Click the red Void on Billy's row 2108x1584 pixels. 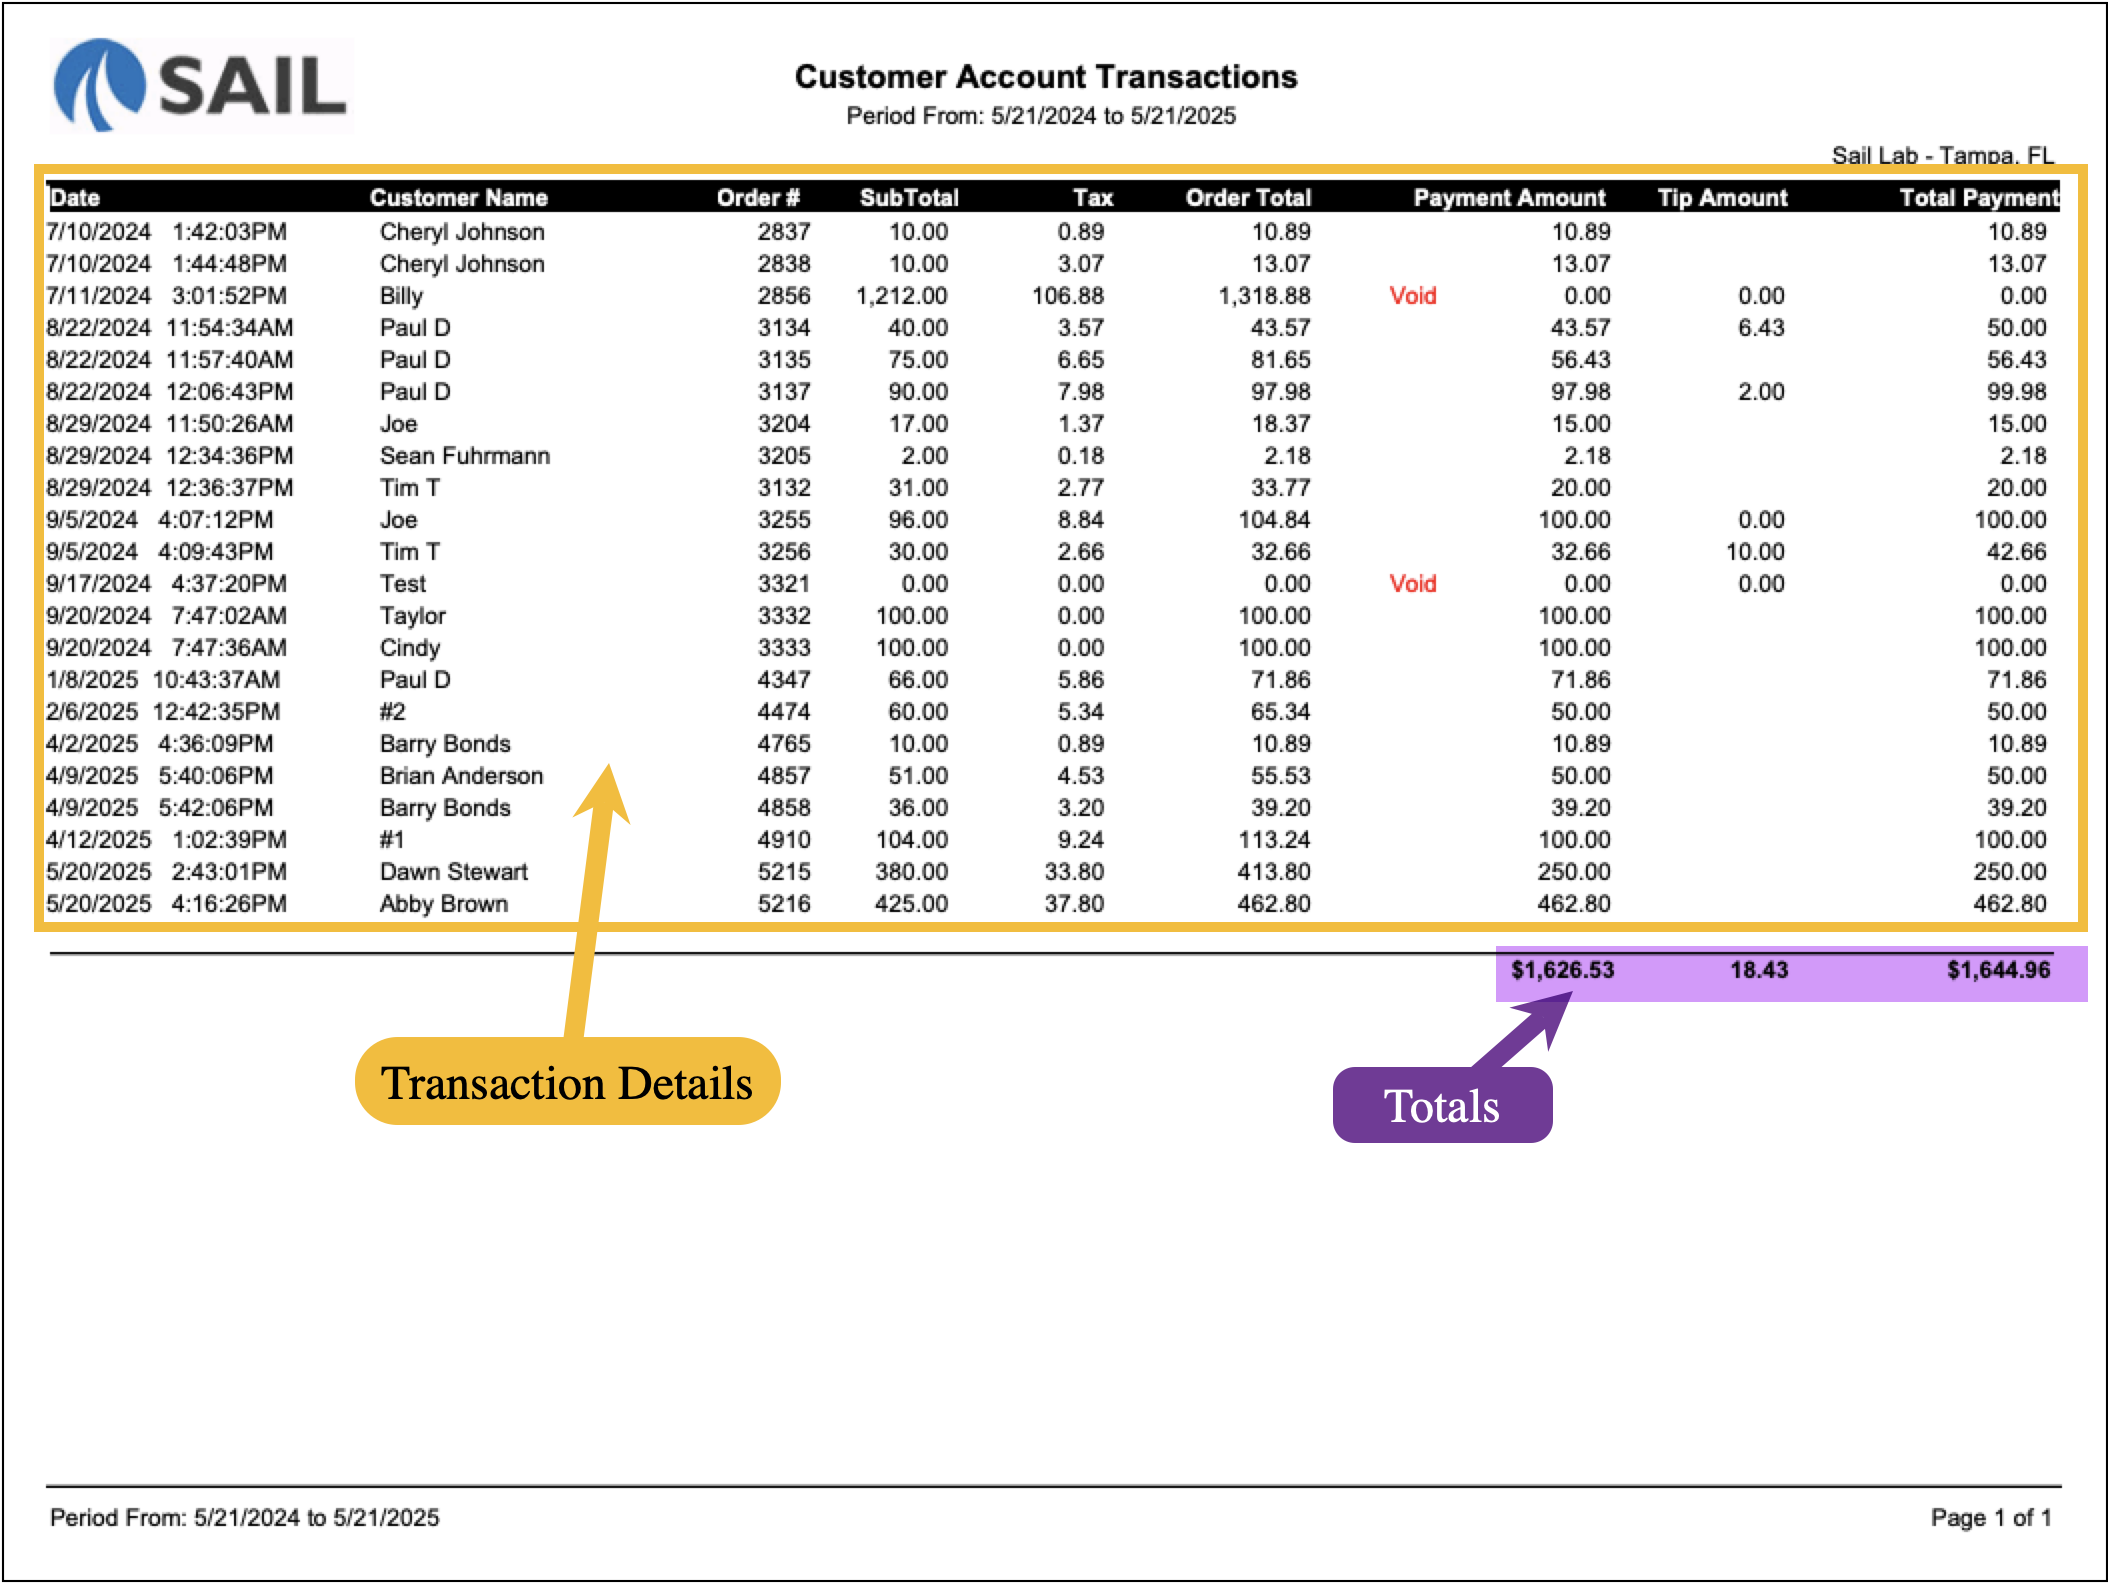point(1412,296)
